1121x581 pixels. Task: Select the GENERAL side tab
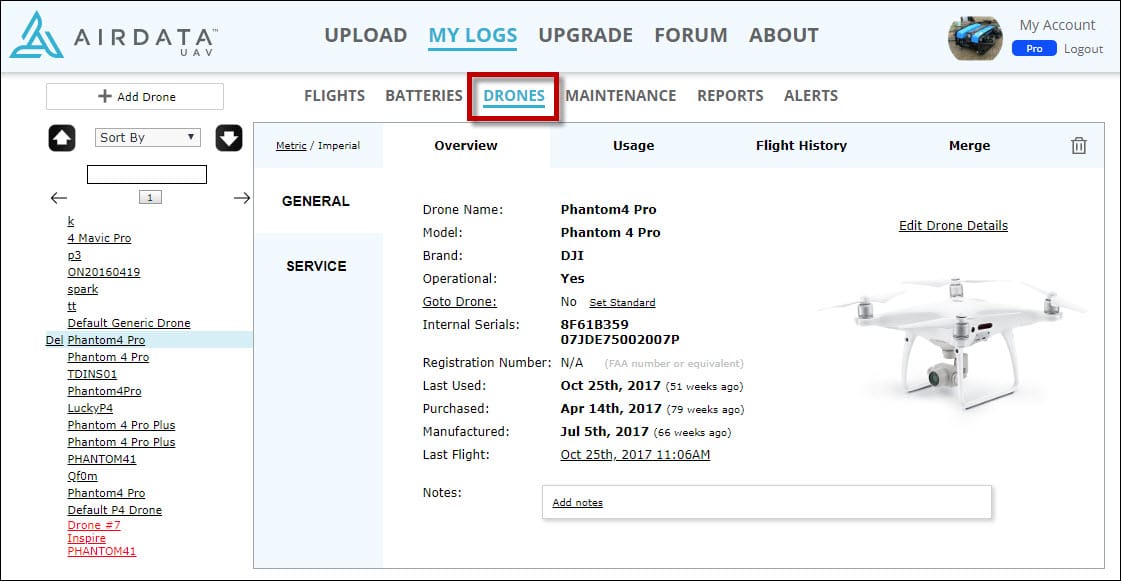pyautogui.click(x=316, y=202)
